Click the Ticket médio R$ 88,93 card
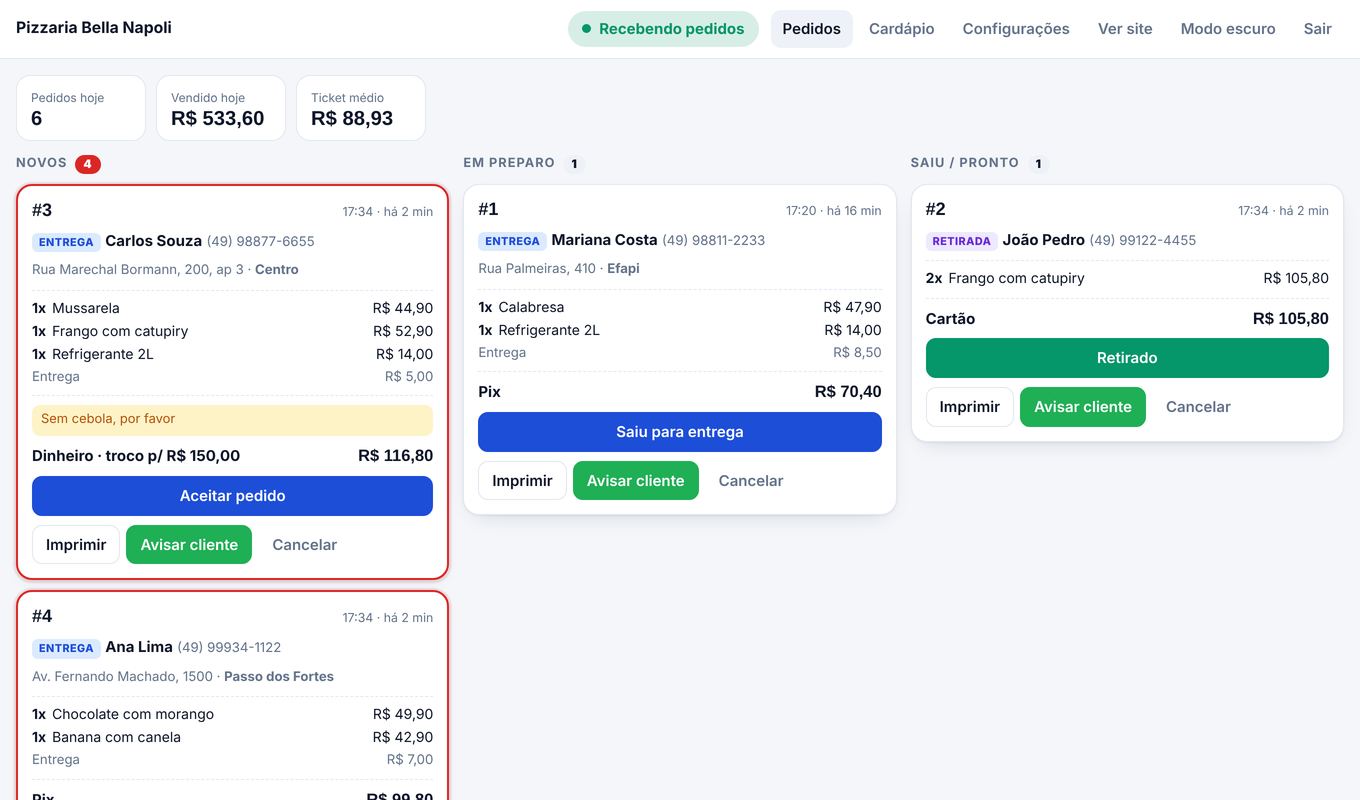The width and height of the screenshot is (1360, 800). [x=361, y=108]
